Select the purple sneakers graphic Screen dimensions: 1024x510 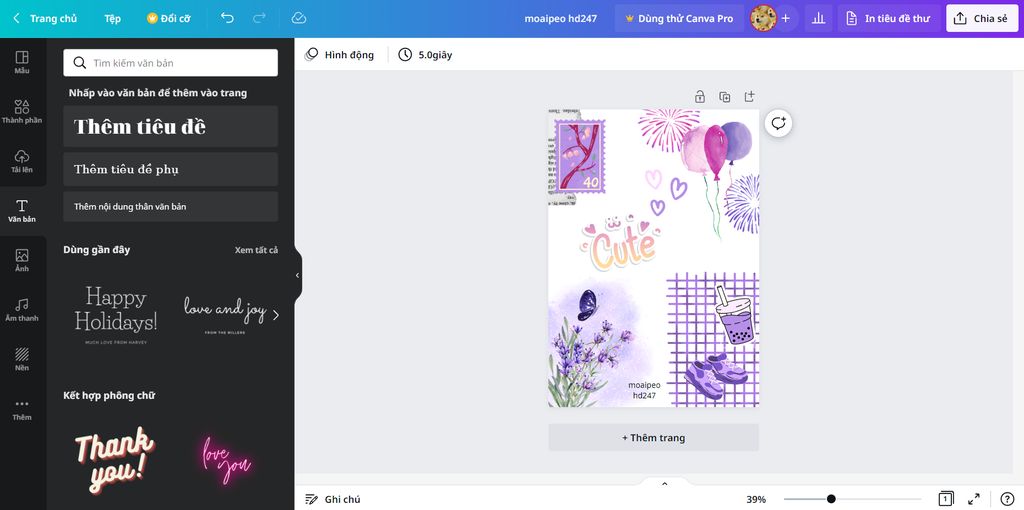716,375
